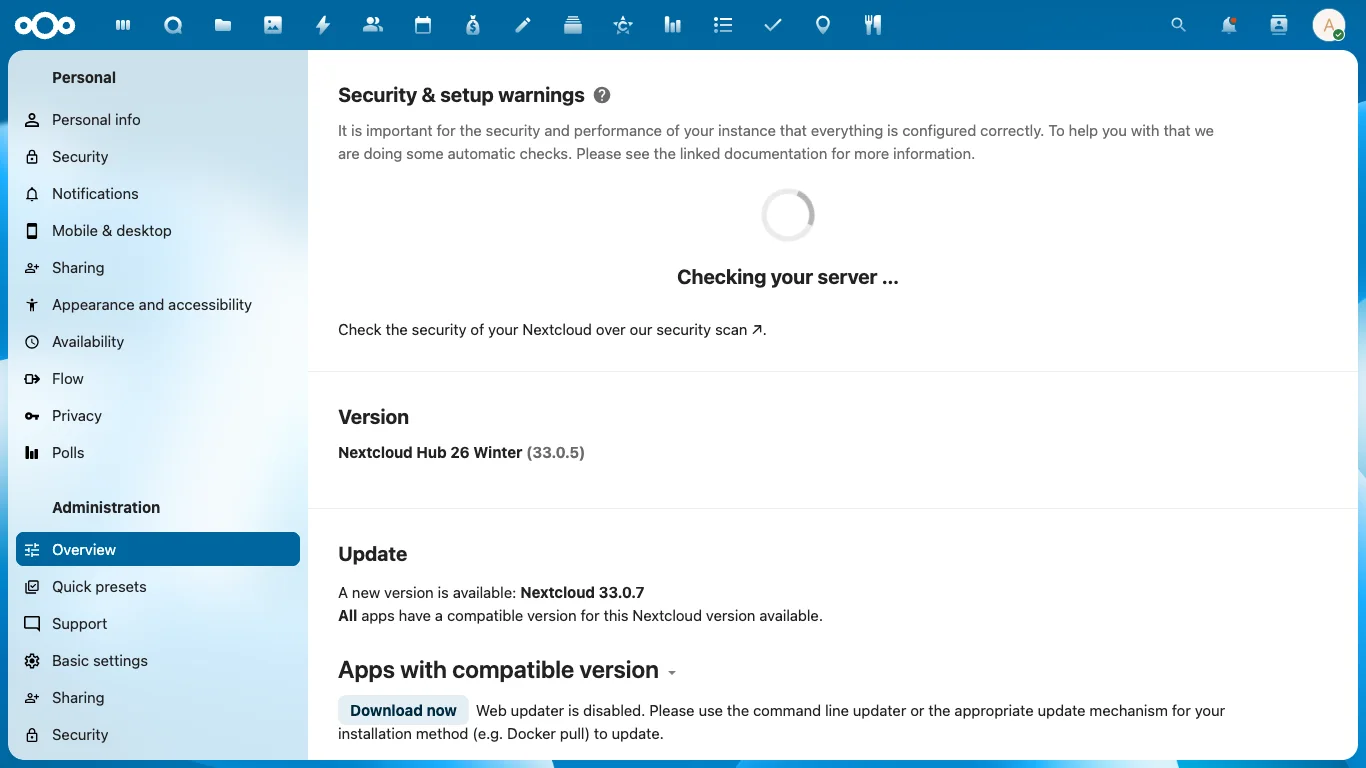Open unified search with the magnifier icon
Viewport: 1366px width, 768px height.
click(1179, 25)
